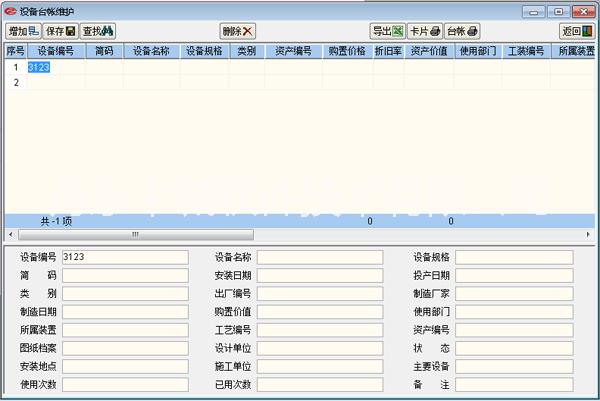Viewport: 600px width, 401px height.
Task: Close the 设备台帐维护 window
Action: (584, 12)
